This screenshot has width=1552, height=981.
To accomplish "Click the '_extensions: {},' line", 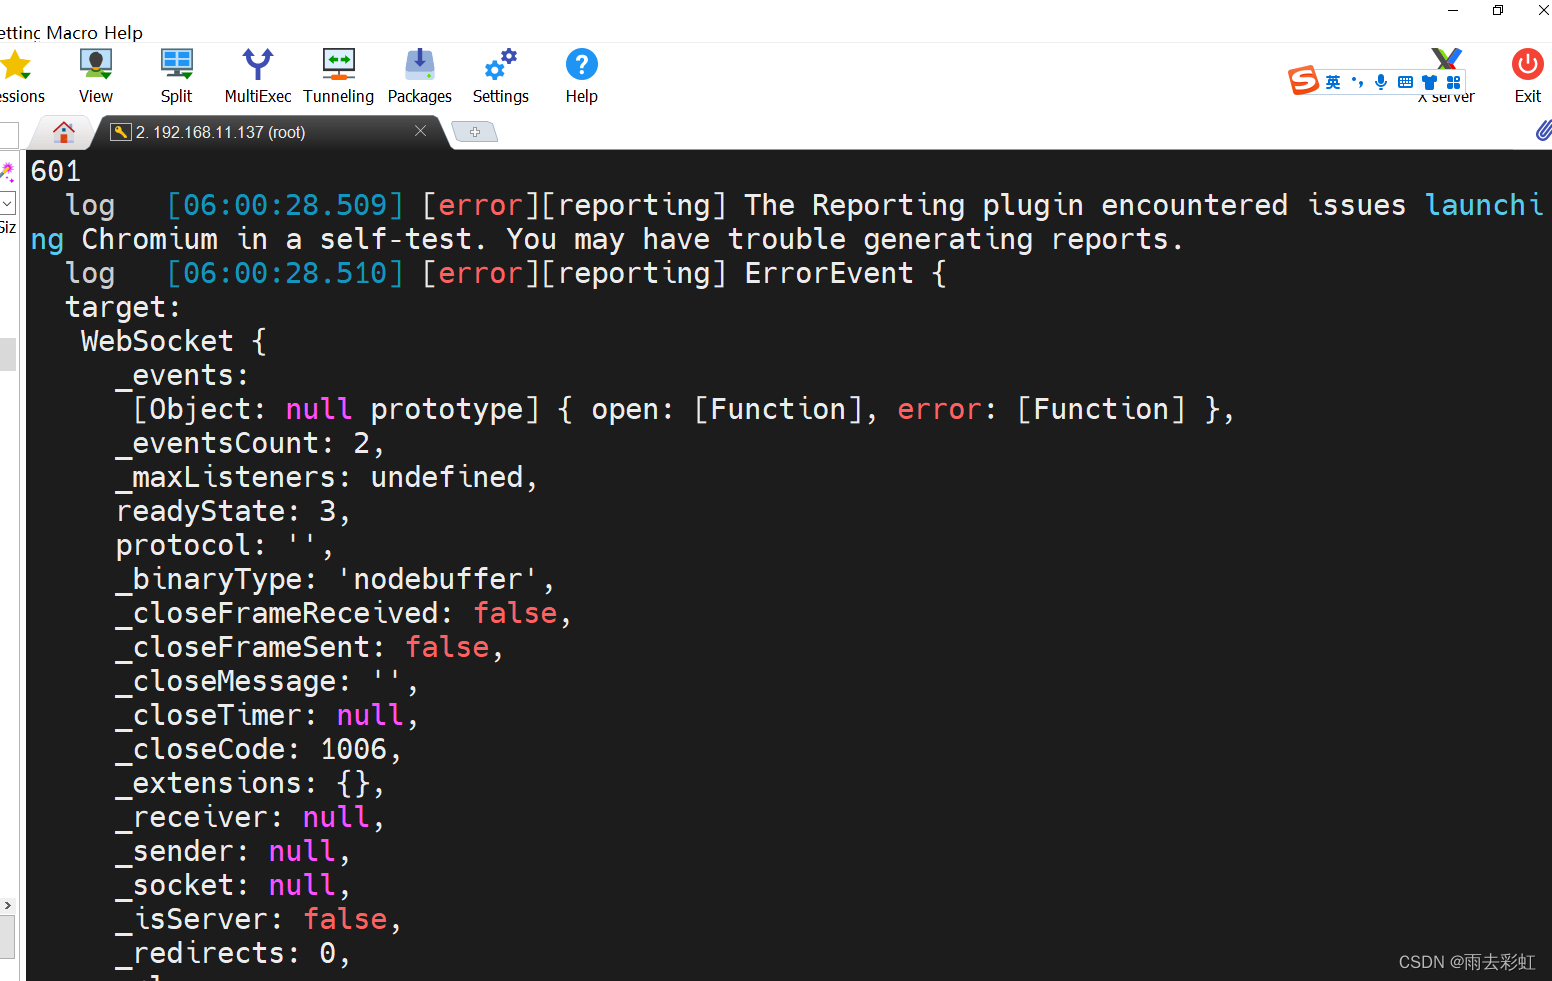I will (x=250, y=783).
